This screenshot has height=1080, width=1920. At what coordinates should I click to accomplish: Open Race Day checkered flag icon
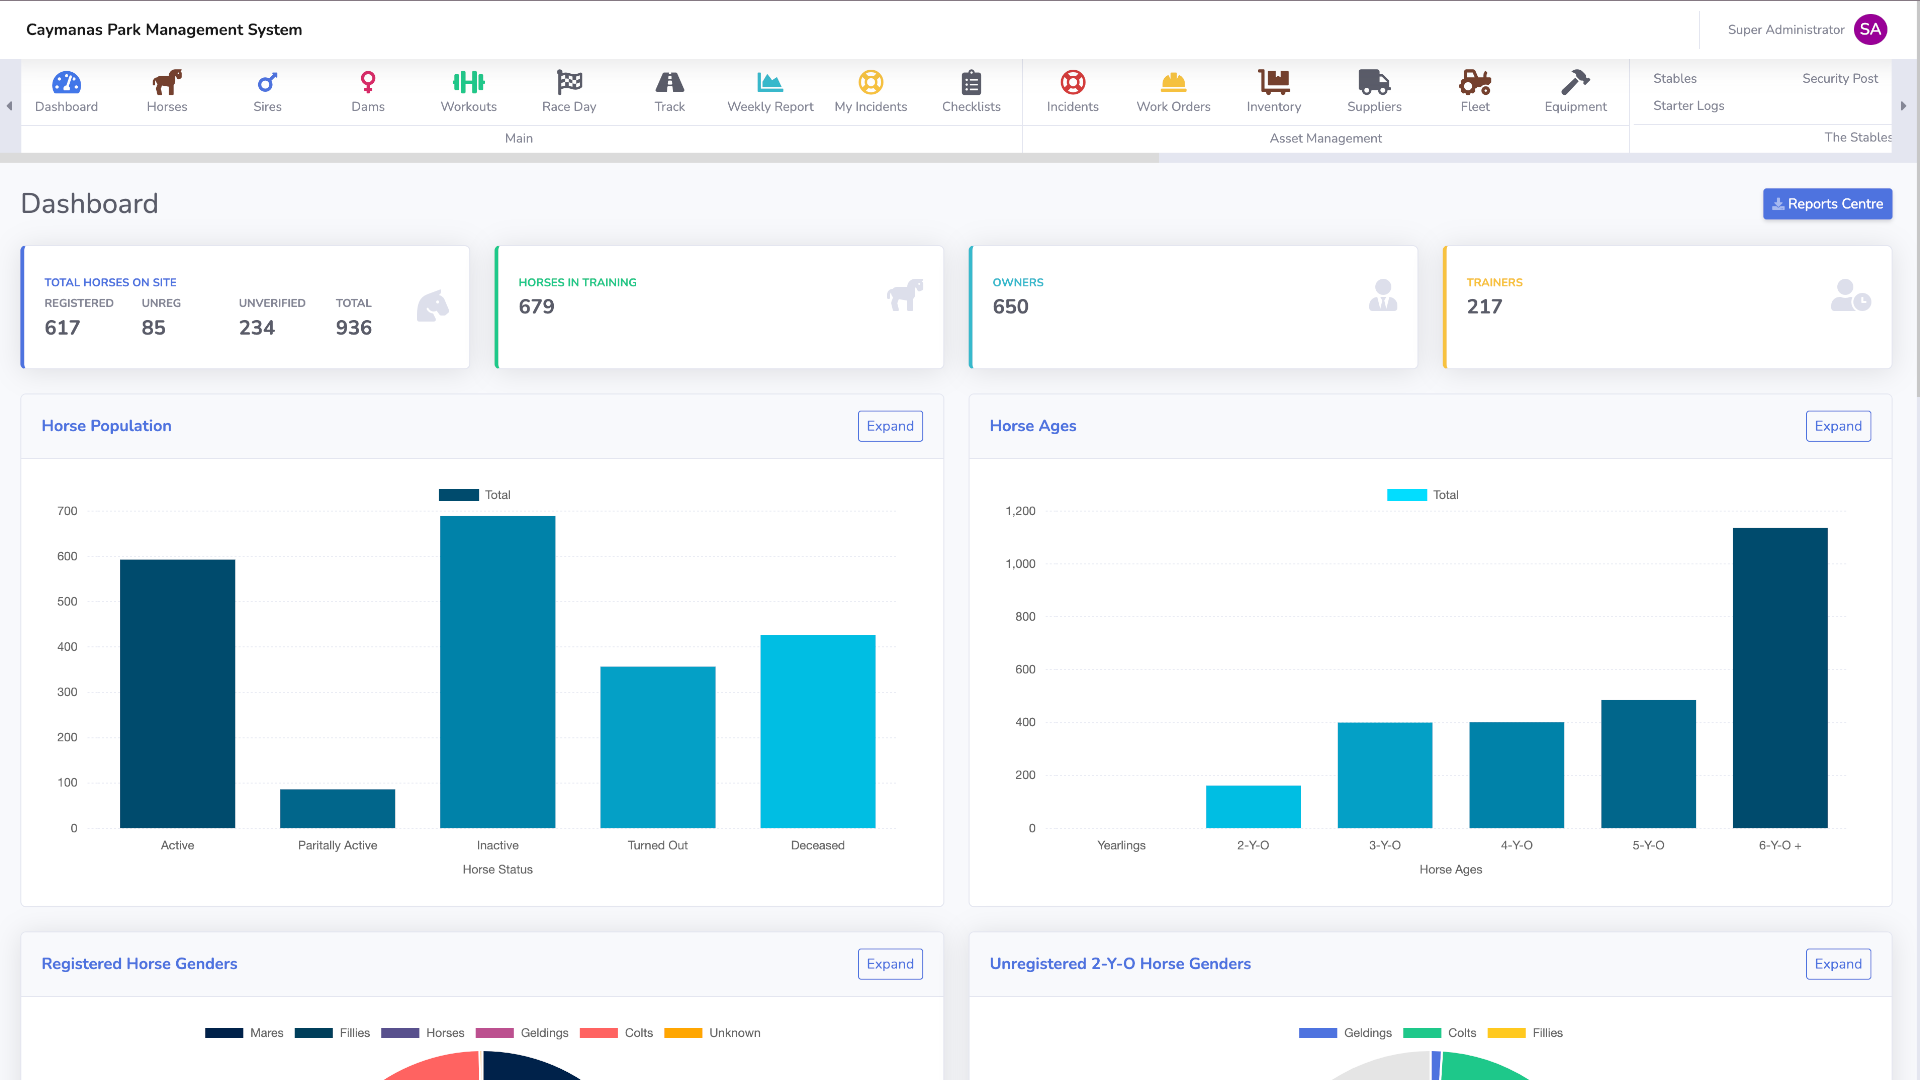click(569, 82)
